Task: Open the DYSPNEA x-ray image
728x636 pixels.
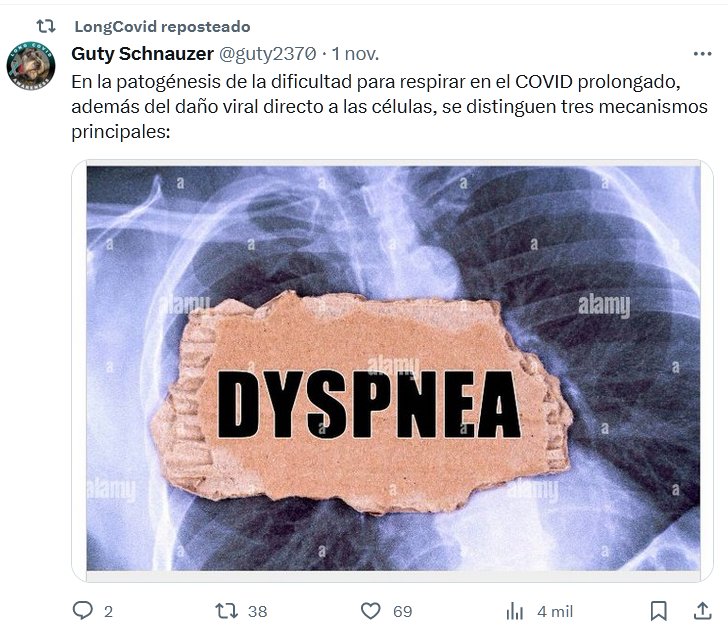Action: [393, 368]
